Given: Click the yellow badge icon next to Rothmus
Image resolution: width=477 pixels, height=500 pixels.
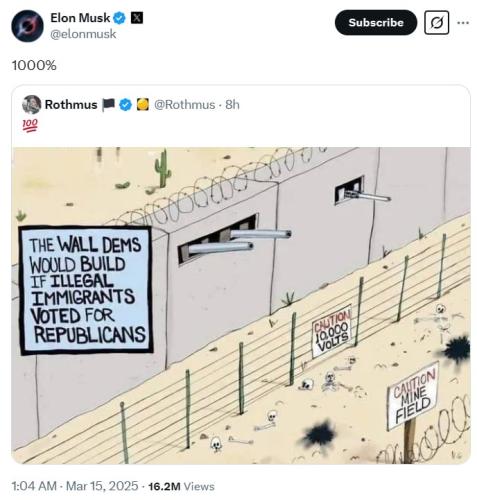Looking at the screenshot, I should click(143, 105).
